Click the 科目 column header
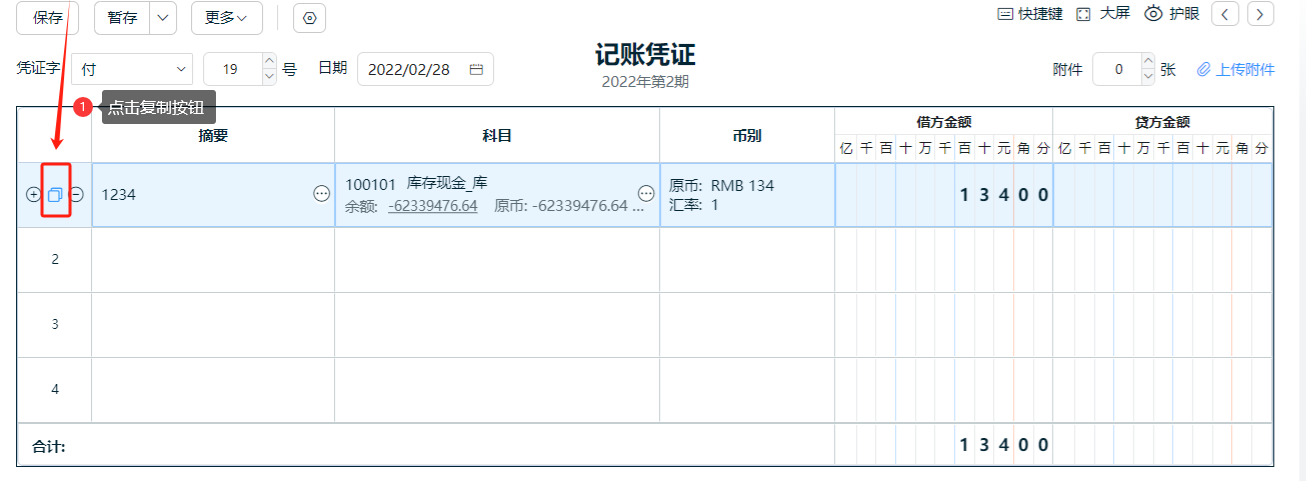 pyautogui.click(x=497, y=135)
